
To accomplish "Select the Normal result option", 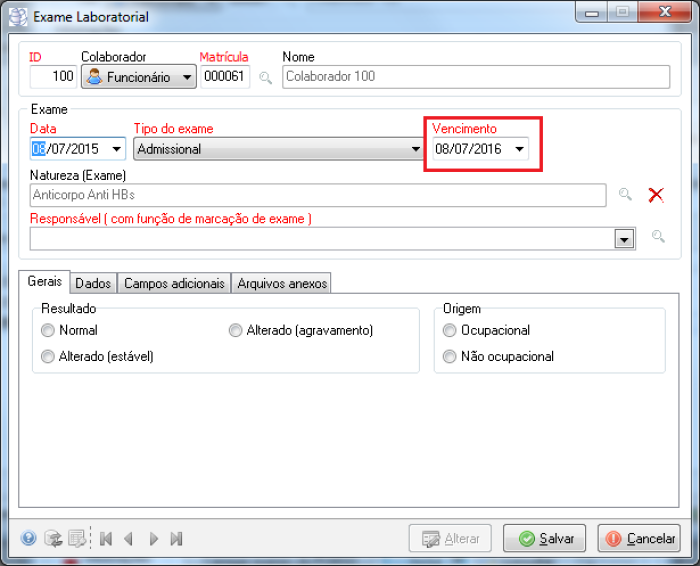I will point(47,330).
